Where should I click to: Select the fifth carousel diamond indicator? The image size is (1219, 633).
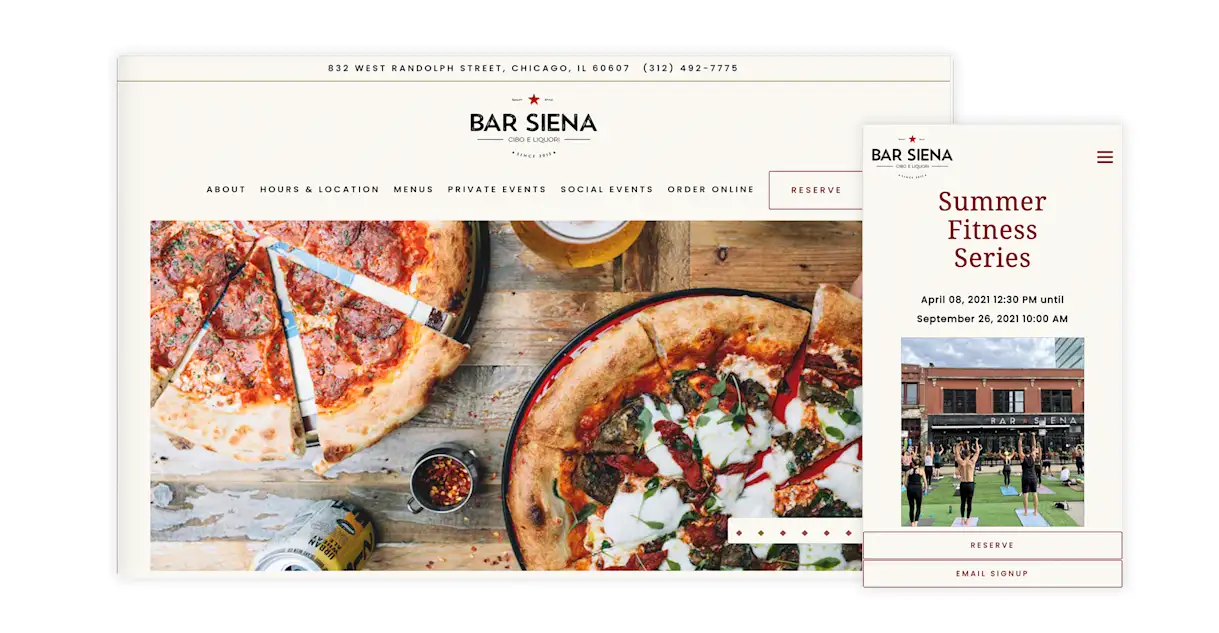(827, 533)
